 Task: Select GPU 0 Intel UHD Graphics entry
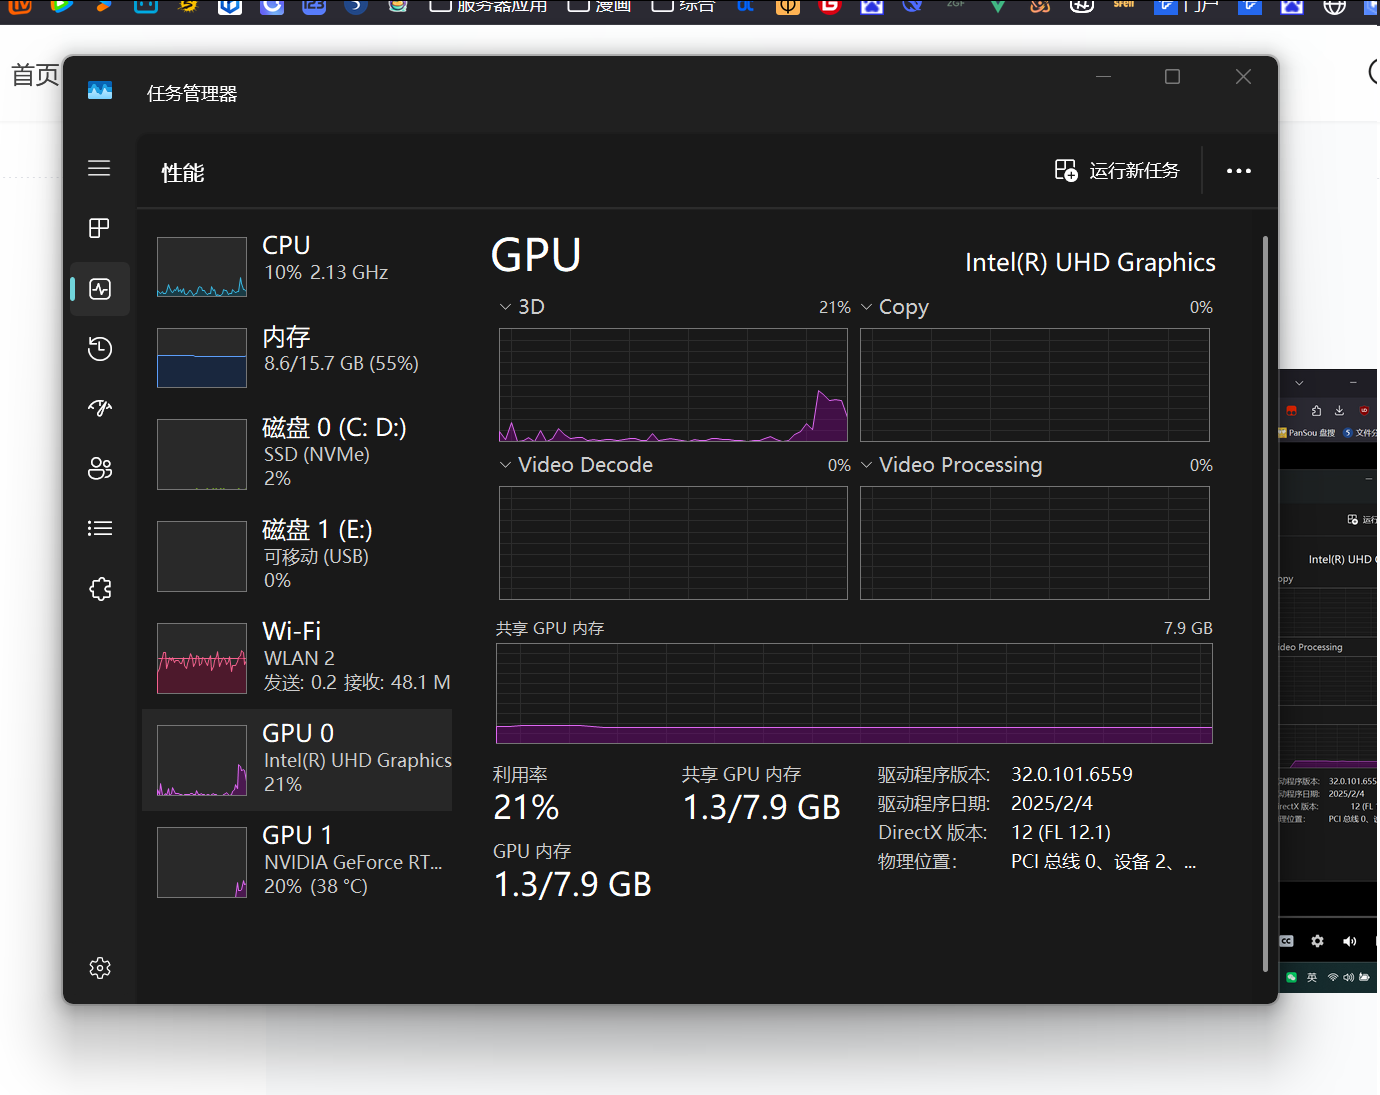click(x=297, y=760)
